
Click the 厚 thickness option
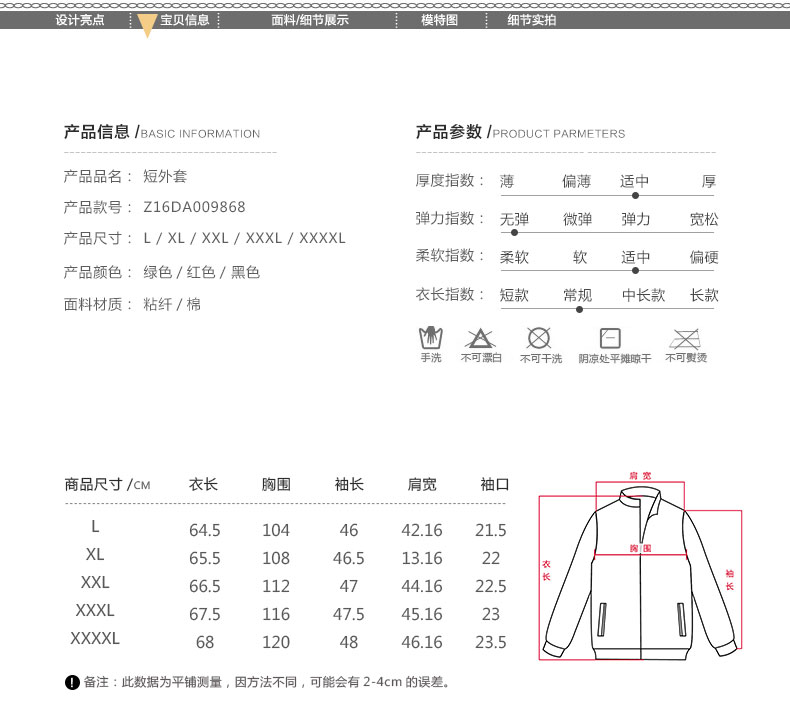[x=708, y=181]
